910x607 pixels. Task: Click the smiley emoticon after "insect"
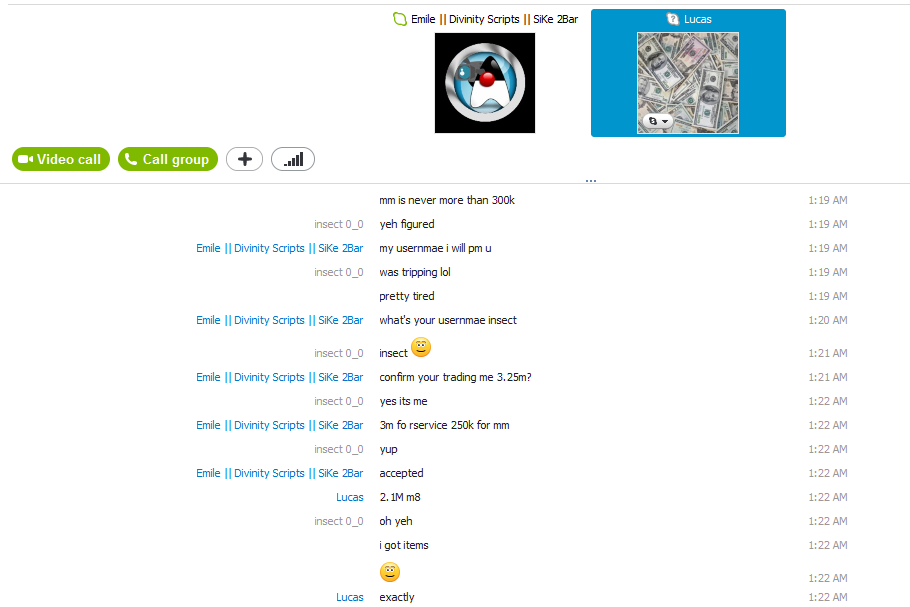[x=421, y=347]
